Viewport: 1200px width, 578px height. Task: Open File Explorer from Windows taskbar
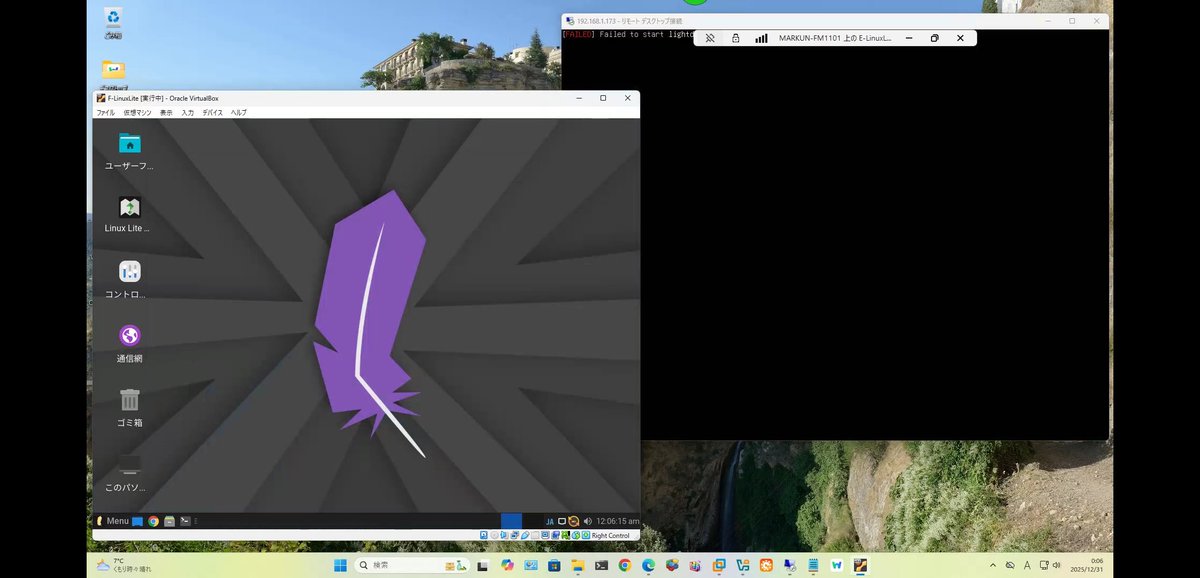pos(577,565)
